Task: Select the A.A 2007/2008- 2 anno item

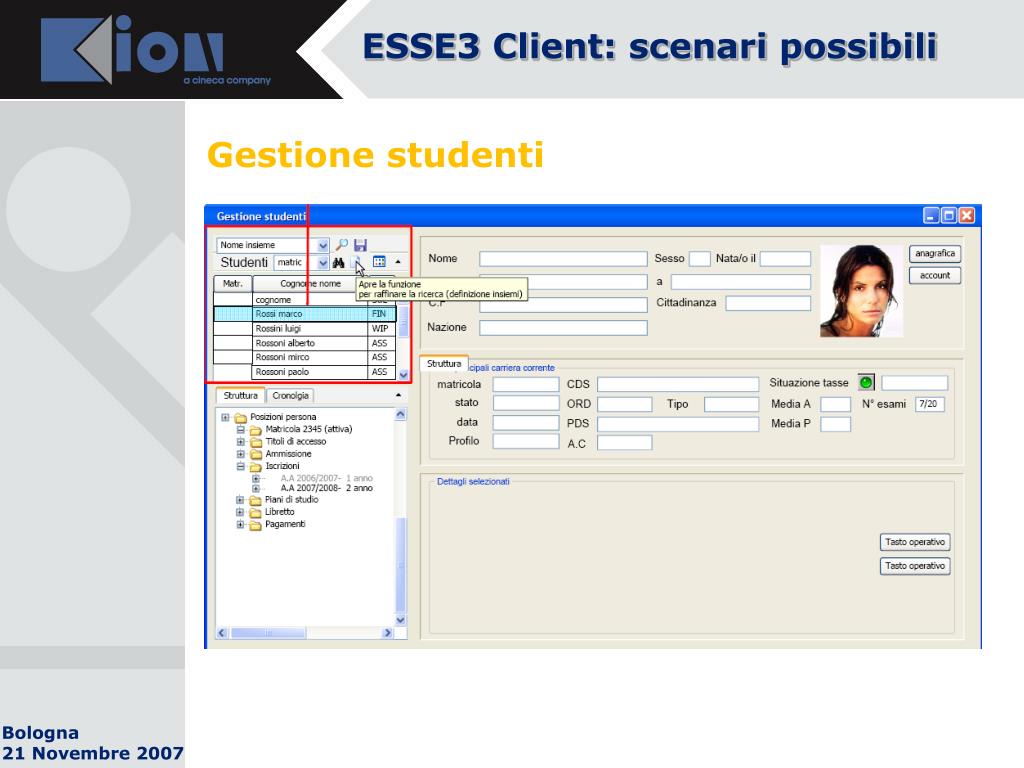Action: (327, 488)
